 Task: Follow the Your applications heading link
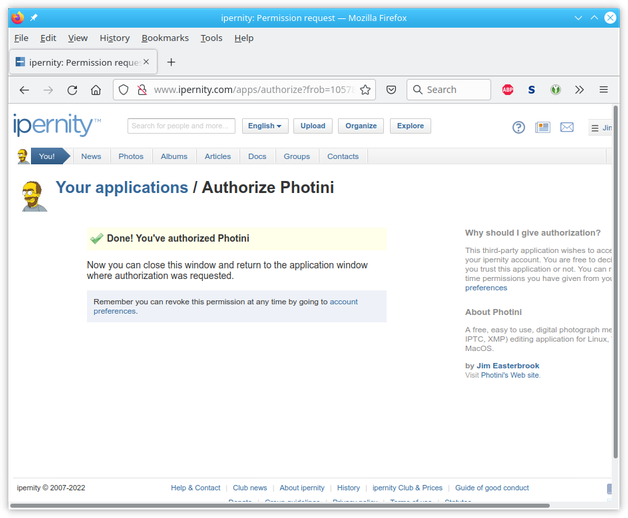point(122,187)
